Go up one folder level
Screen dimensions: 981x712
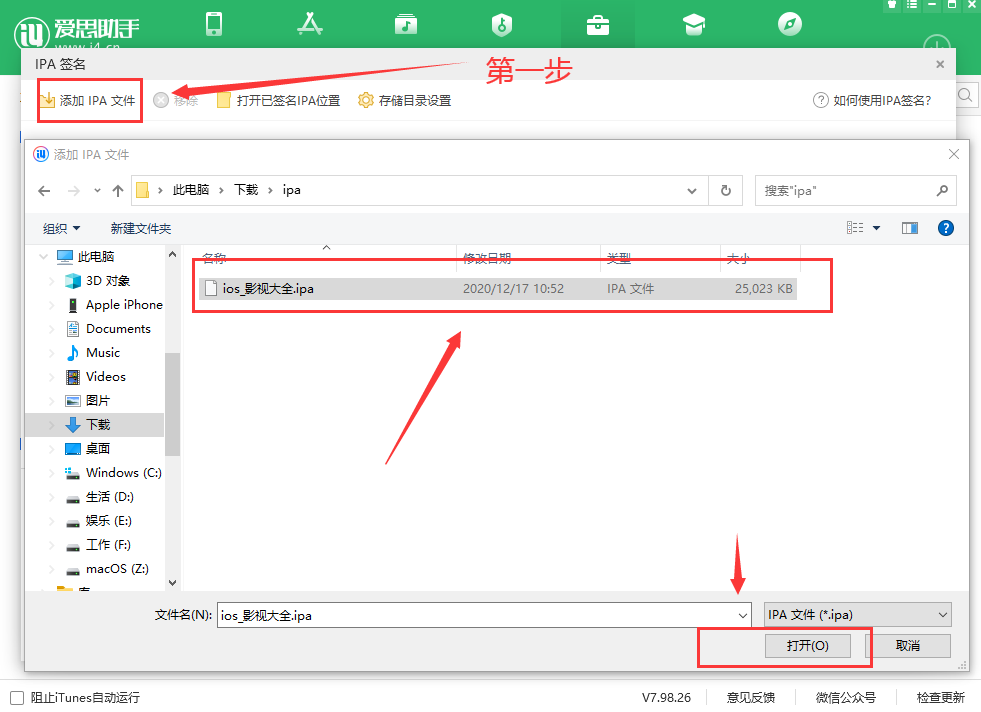coord(118,191)
